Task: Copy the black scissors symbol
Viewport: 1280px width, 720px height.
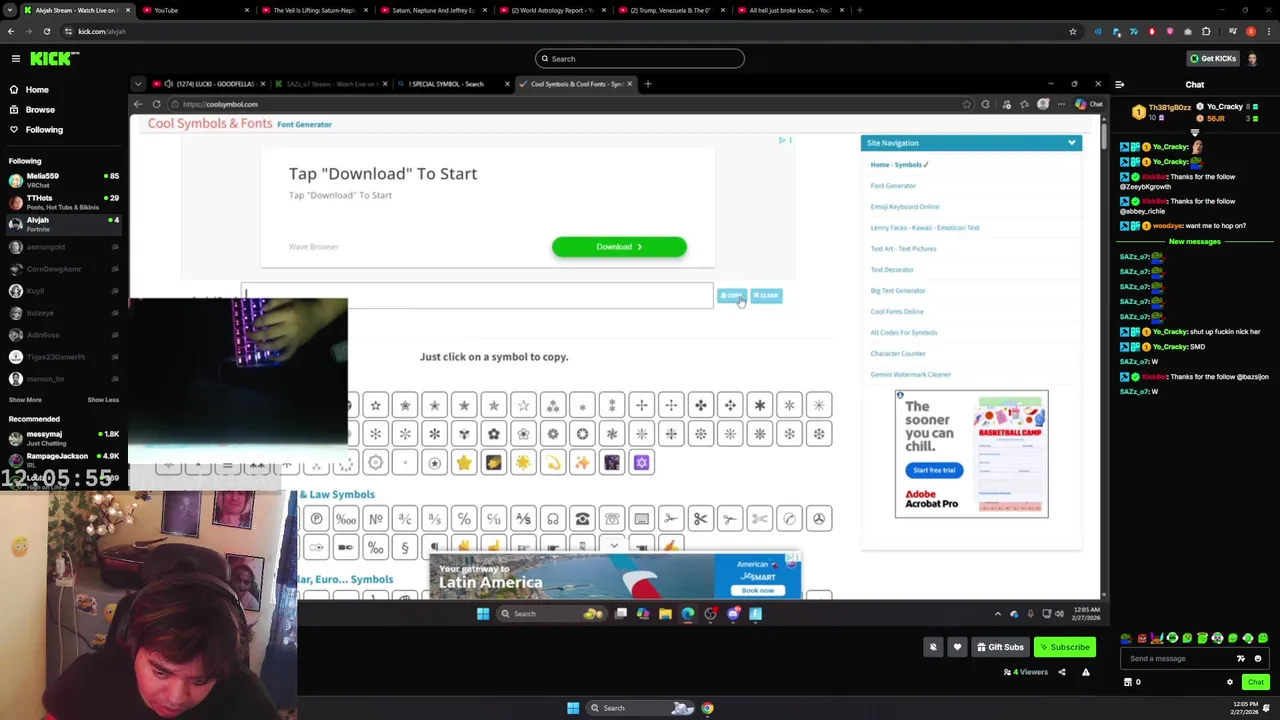Action: (700, 519)
